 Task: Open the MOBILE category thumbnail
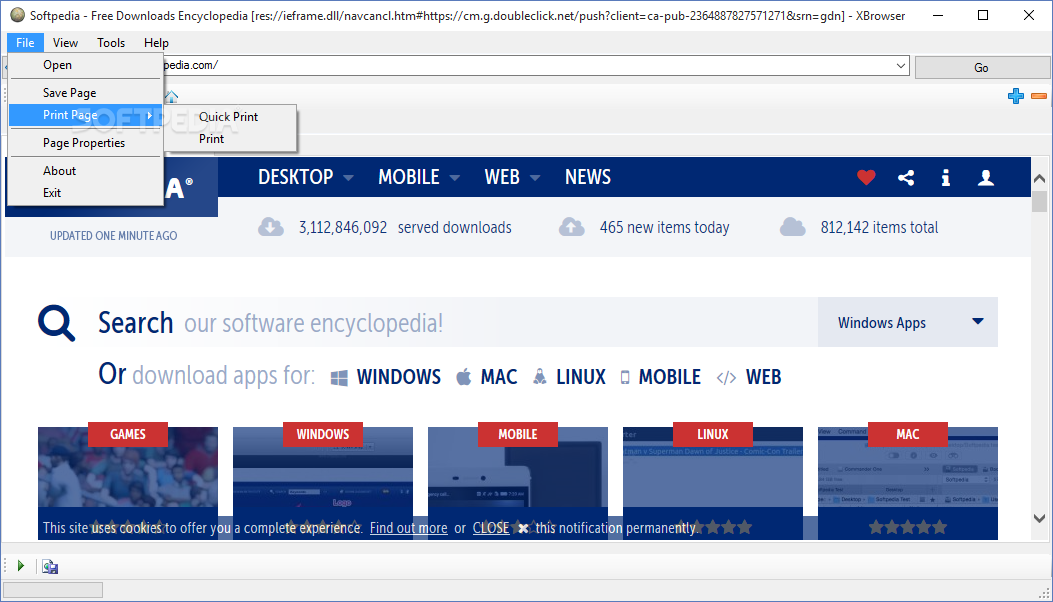coord(518,483)
